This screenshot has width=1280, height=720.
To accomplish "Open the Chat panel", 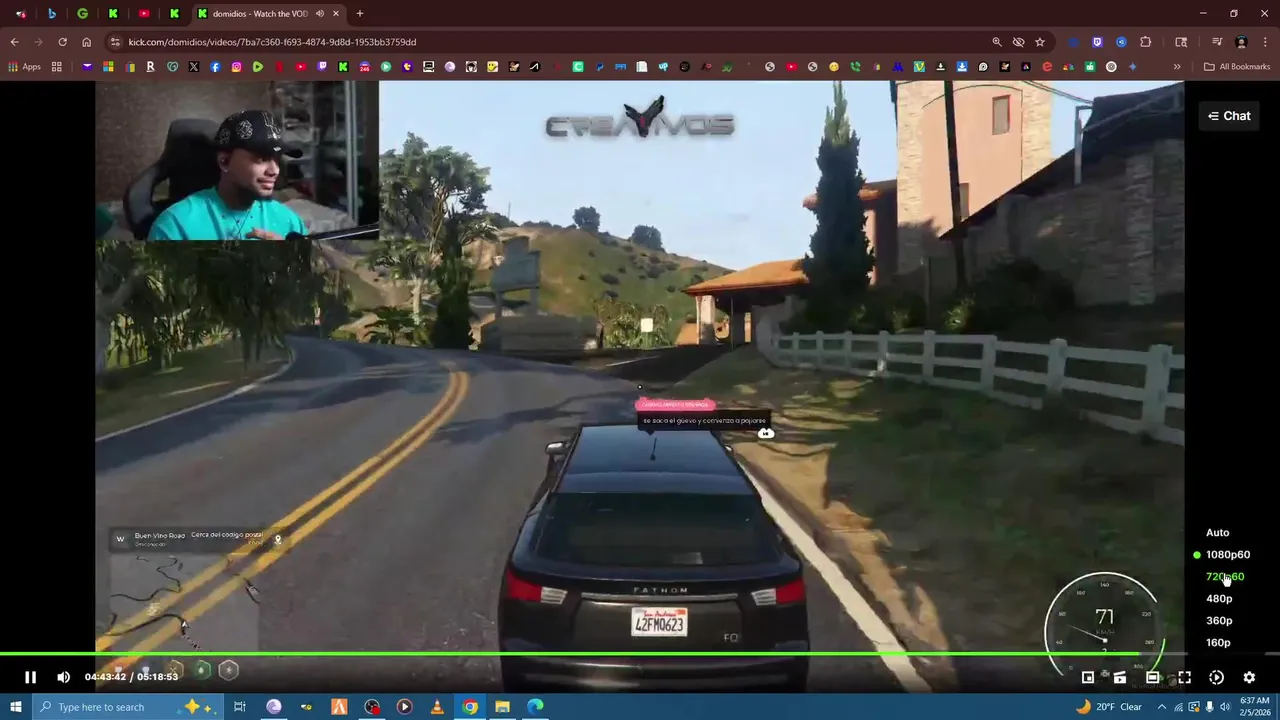I will (1229, 116).
